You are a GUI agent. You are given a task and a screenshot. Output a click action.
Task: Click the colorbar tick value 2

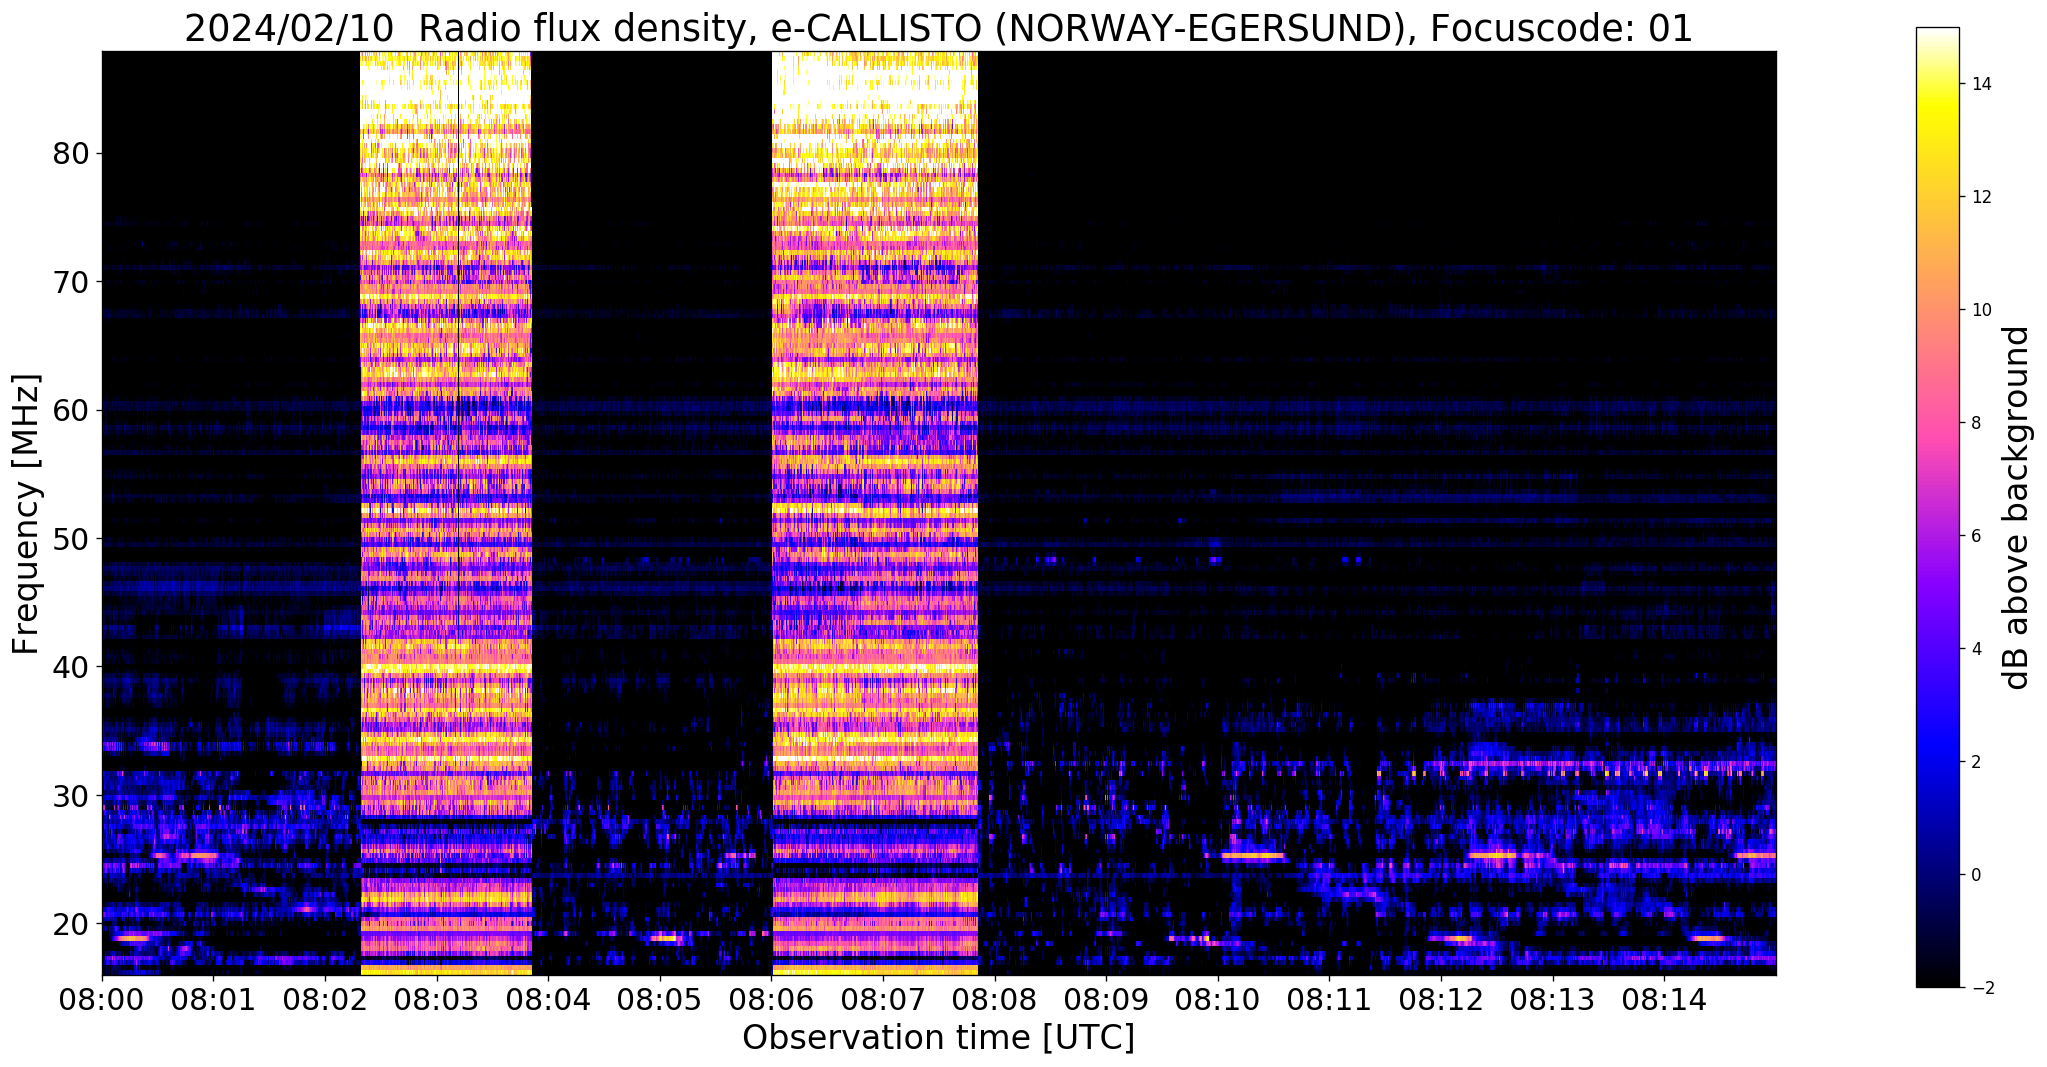(x=1975, y=762)
